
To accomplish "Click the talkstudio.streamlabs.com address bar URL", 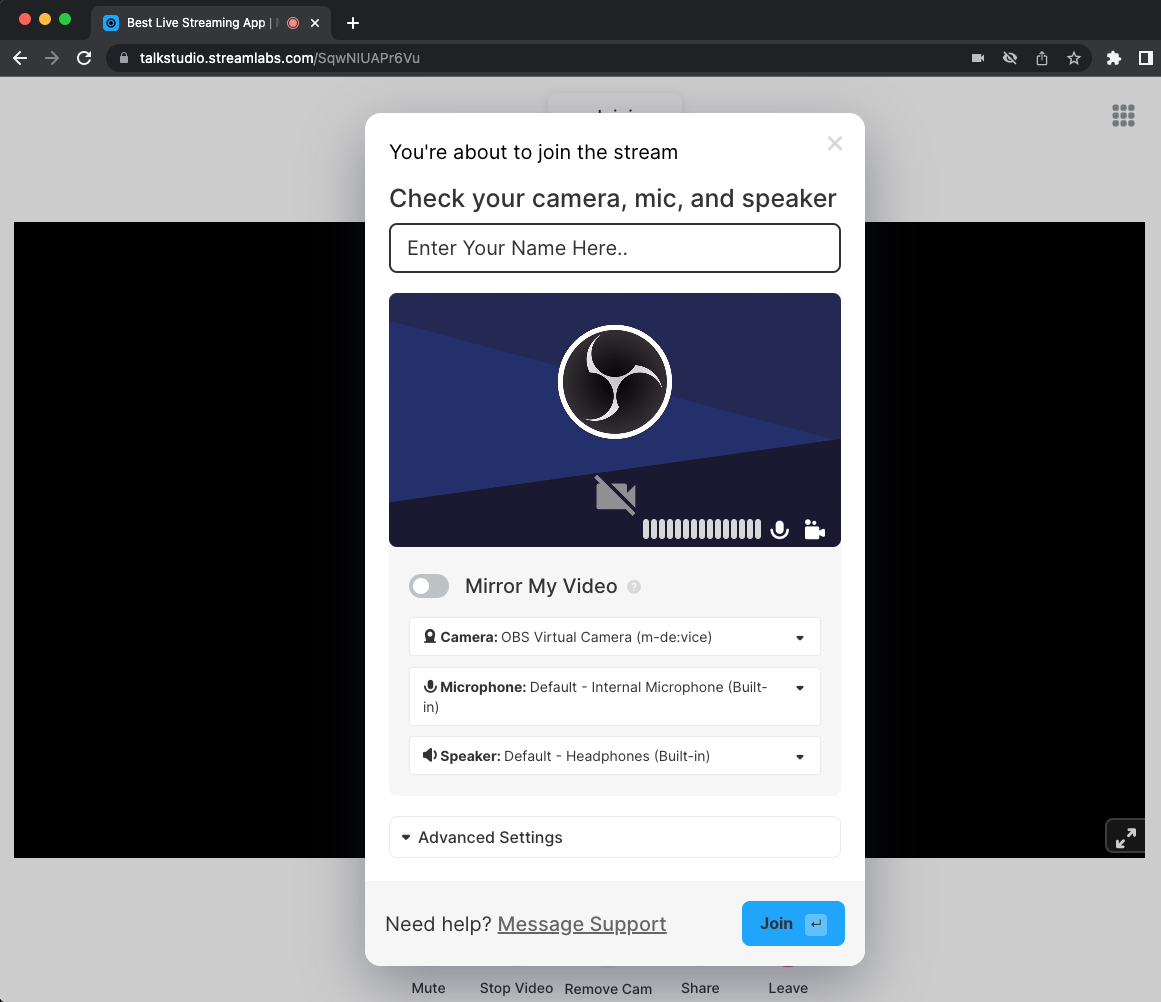I will pos(280,58).
